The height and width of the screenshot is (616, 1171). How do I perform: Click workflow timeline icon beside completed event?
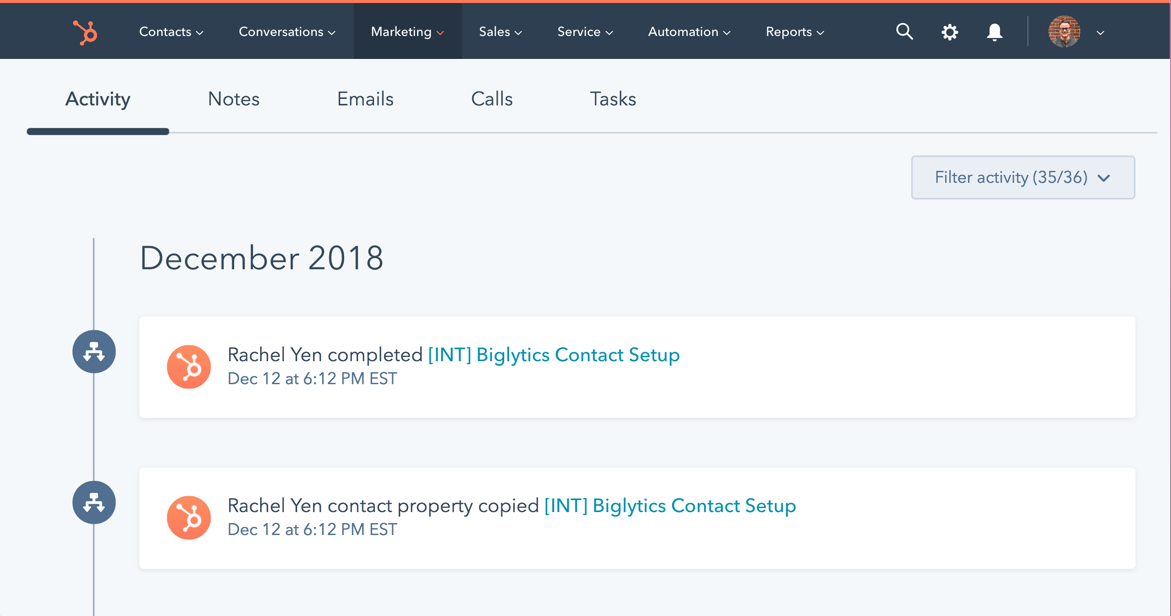(94, 352)
